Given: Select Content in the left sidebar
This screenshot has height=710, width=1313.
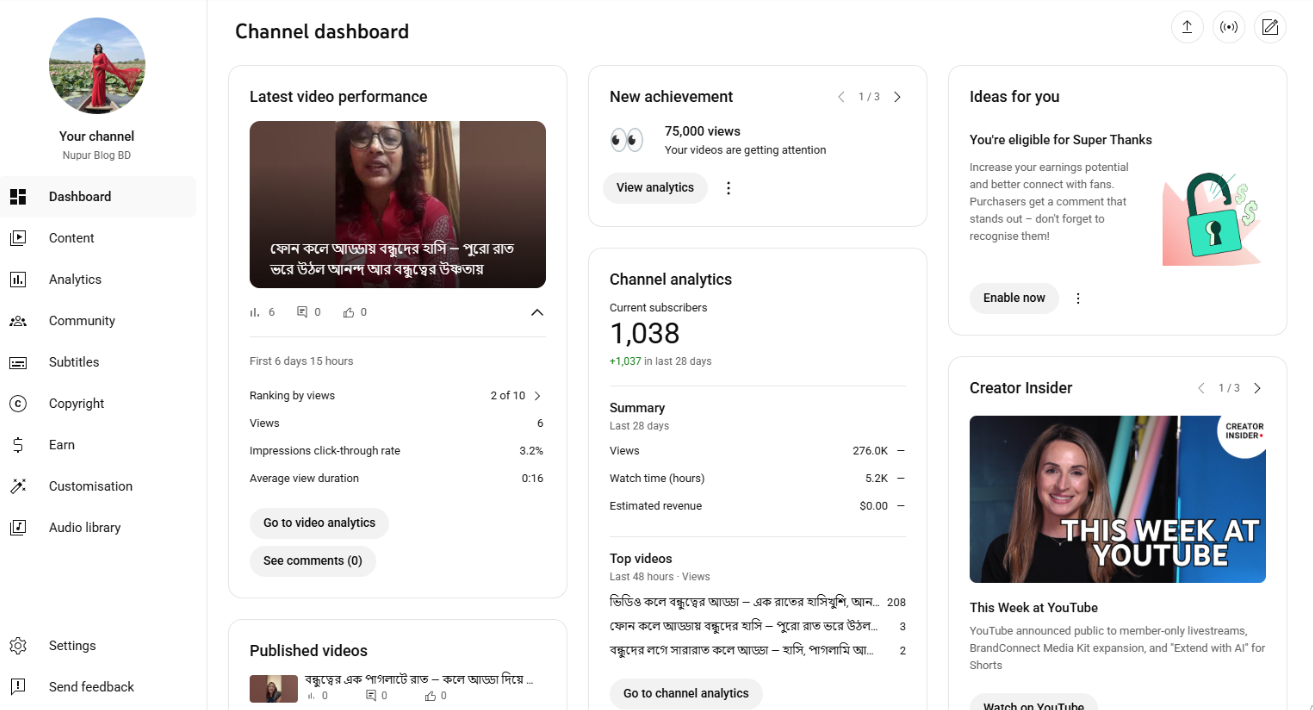Looking at the screenshot, I should [71, 238].
